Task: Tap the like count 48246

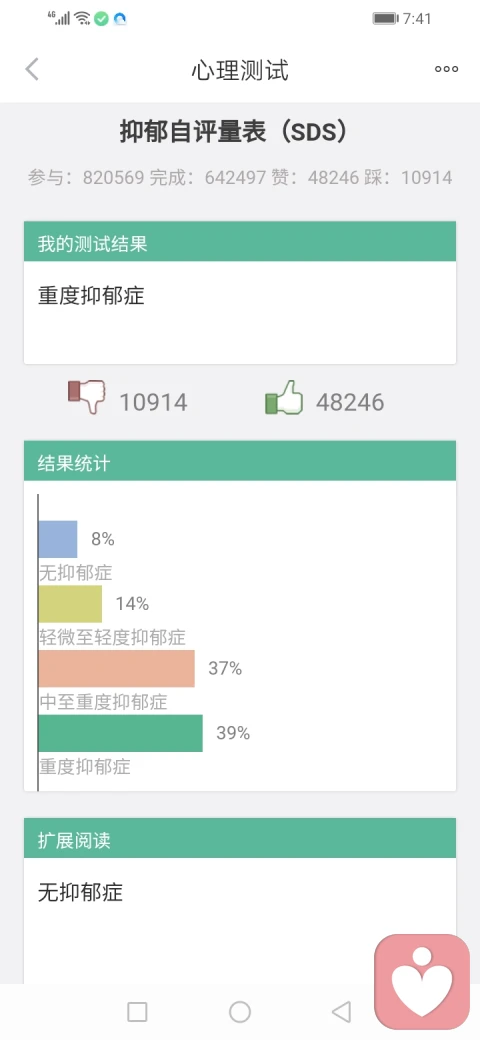Action: [350, 403]
